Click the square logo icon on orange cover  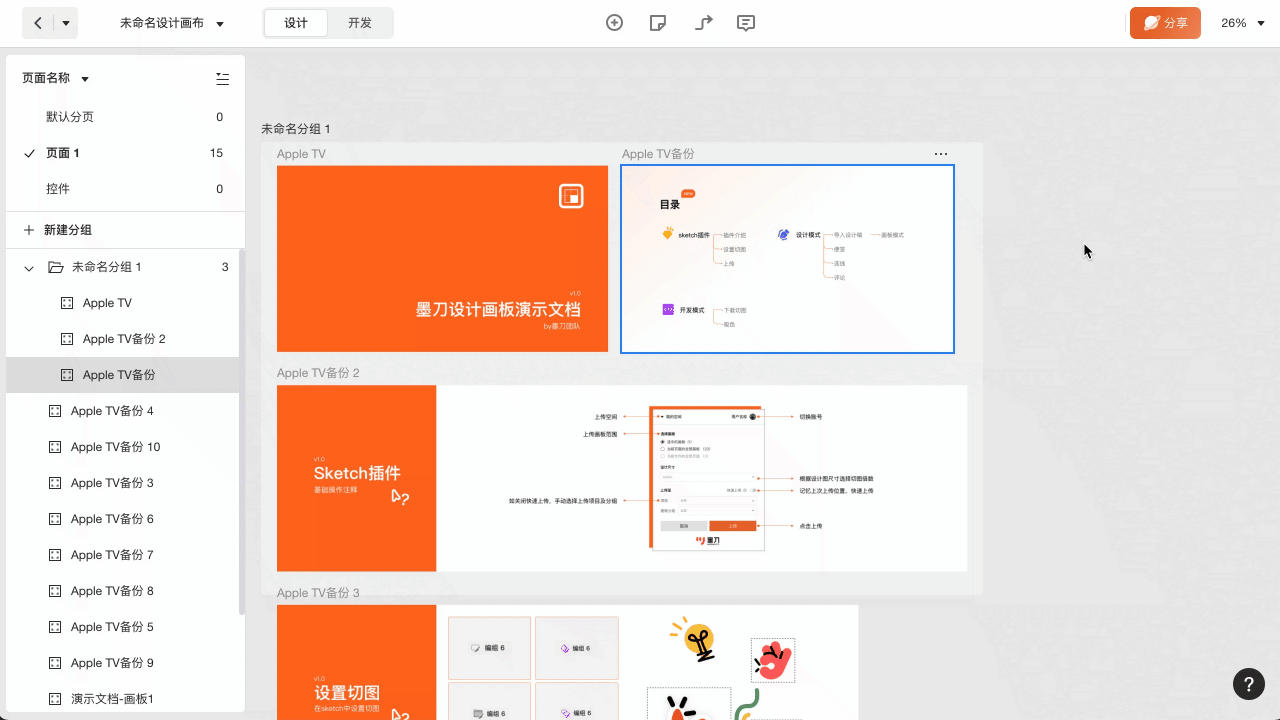point(571,196)
